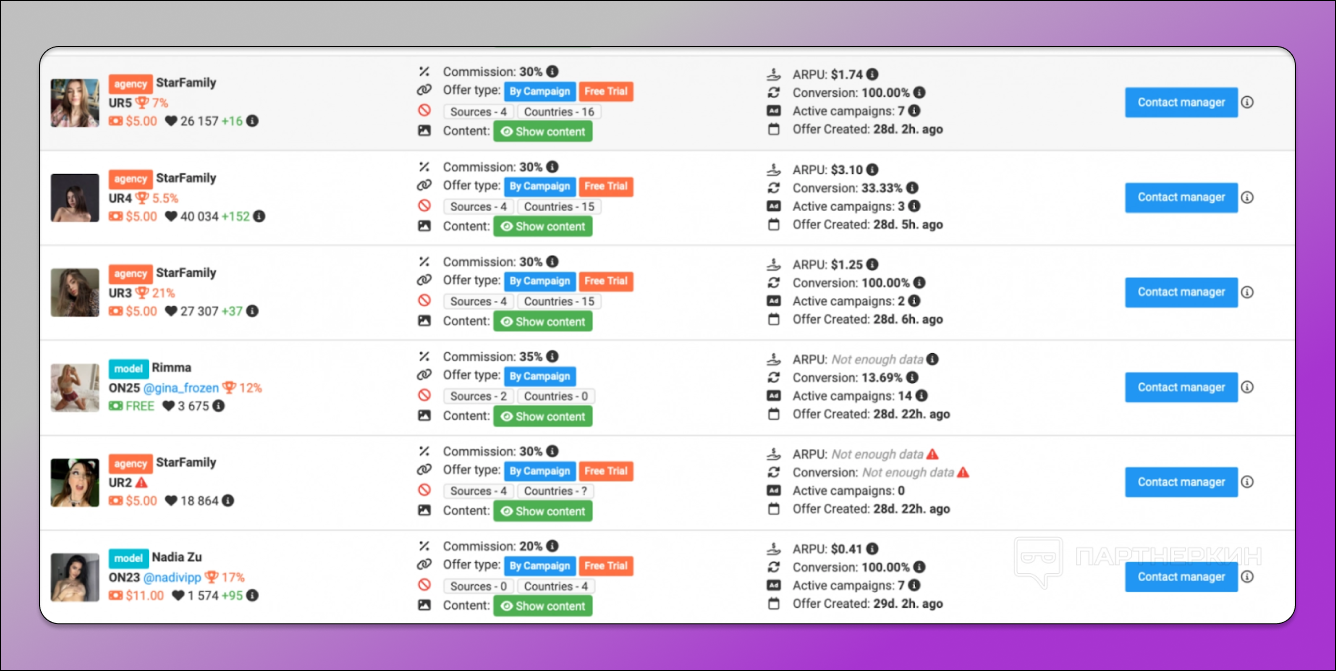Show content for the UR5 offer

[x=542, y=131]
